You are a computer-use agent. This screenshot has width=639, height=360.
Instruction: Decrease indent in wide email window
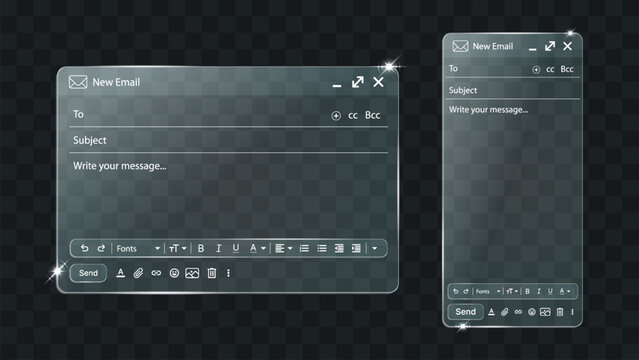pos(339,248)
